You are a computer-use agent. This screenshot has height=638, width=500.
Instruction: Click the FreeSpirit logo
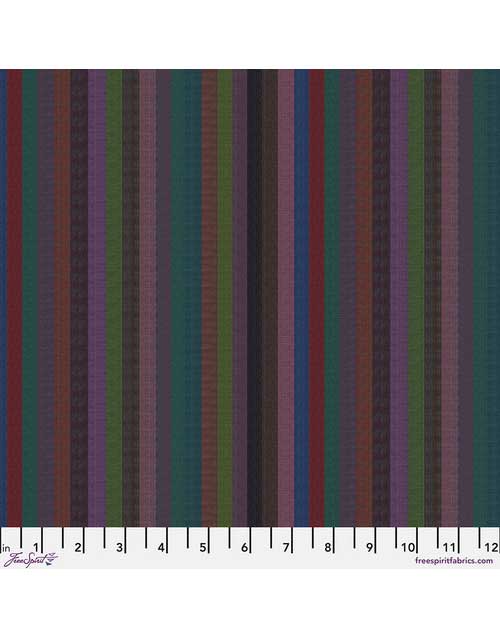31,560
